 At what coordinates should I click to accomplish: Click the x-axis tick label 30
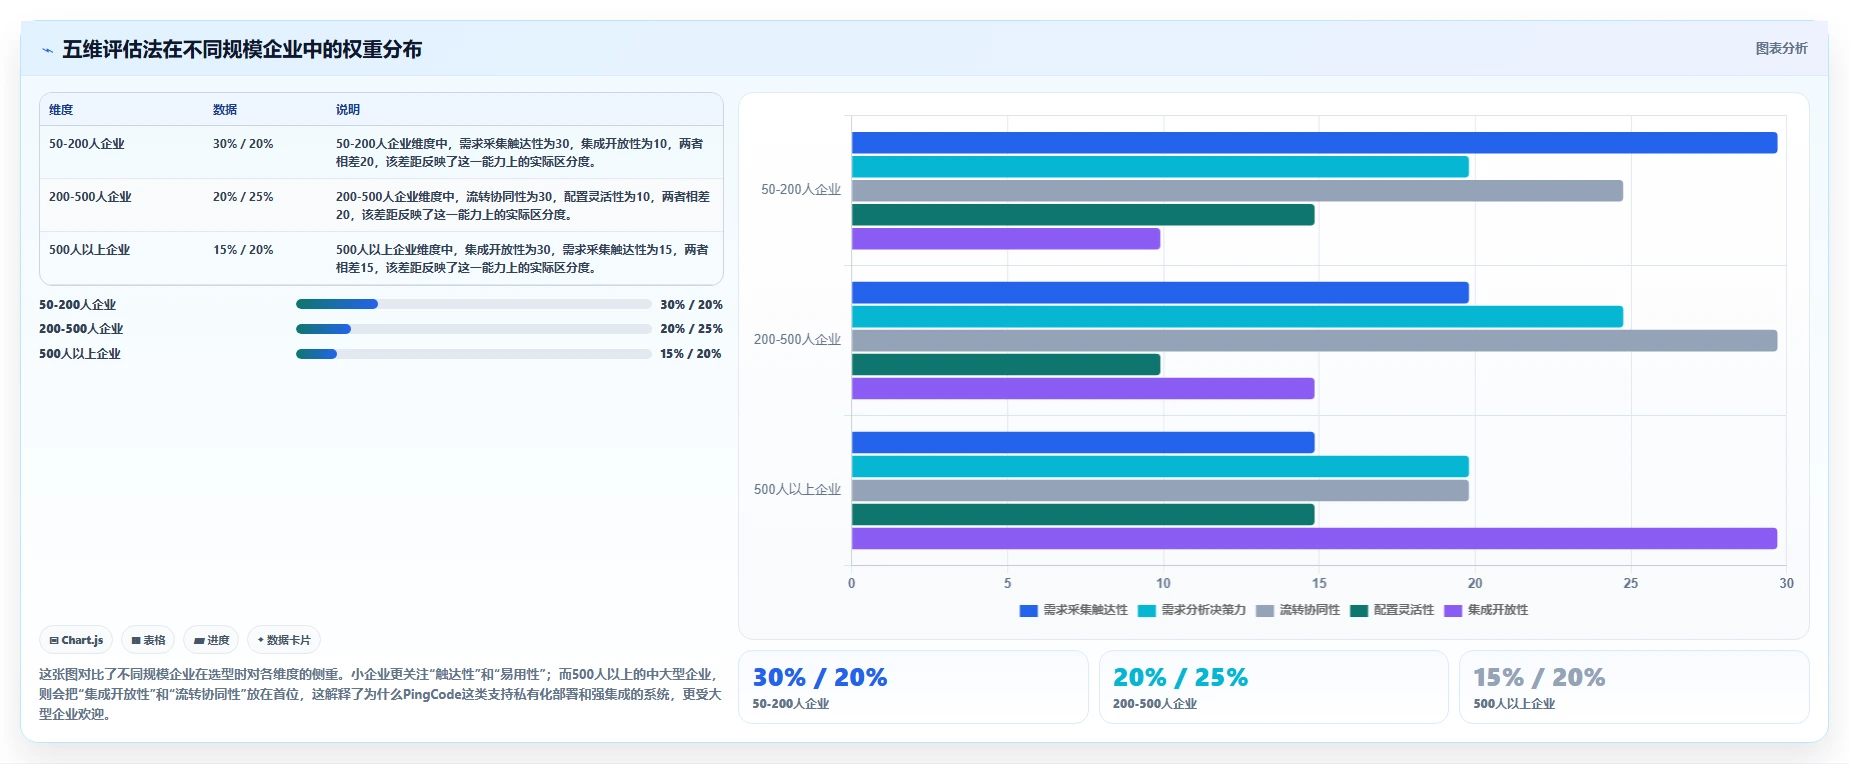coord(1786,584)
